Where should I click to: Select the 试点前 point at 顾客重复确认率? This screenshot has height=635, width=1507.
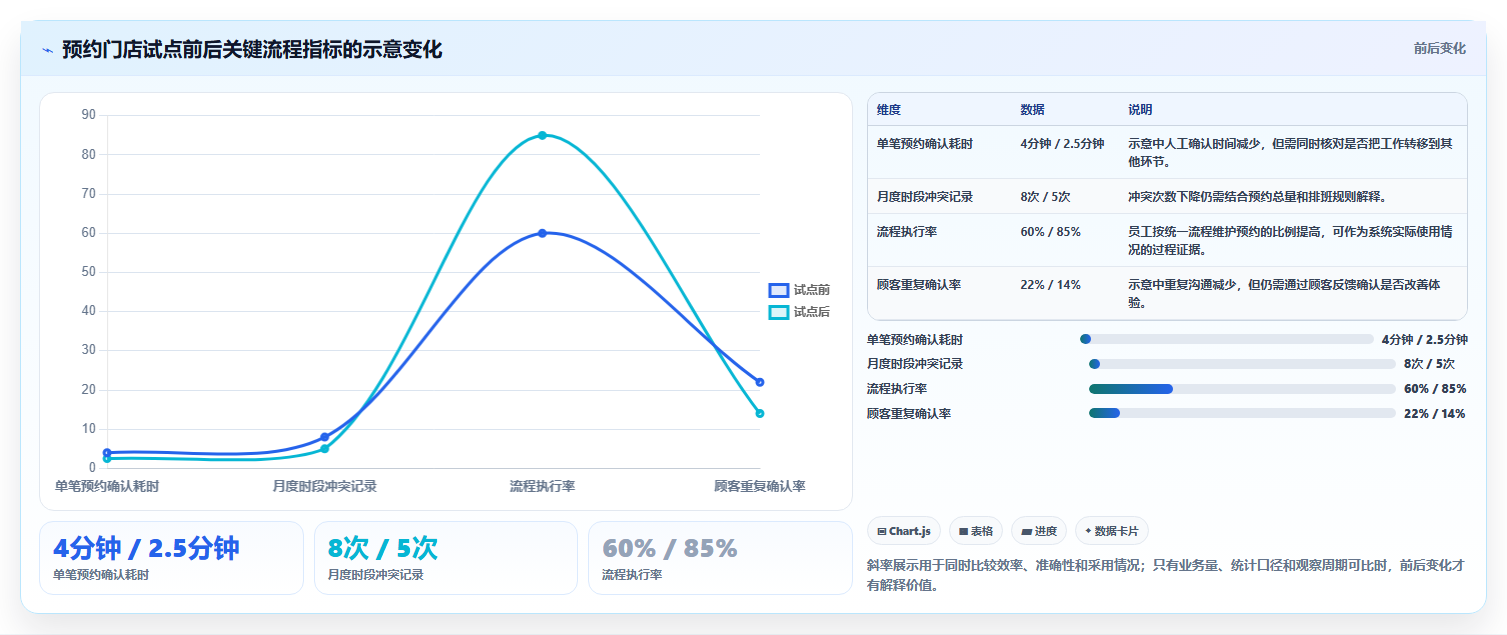(x=760, y=382)
